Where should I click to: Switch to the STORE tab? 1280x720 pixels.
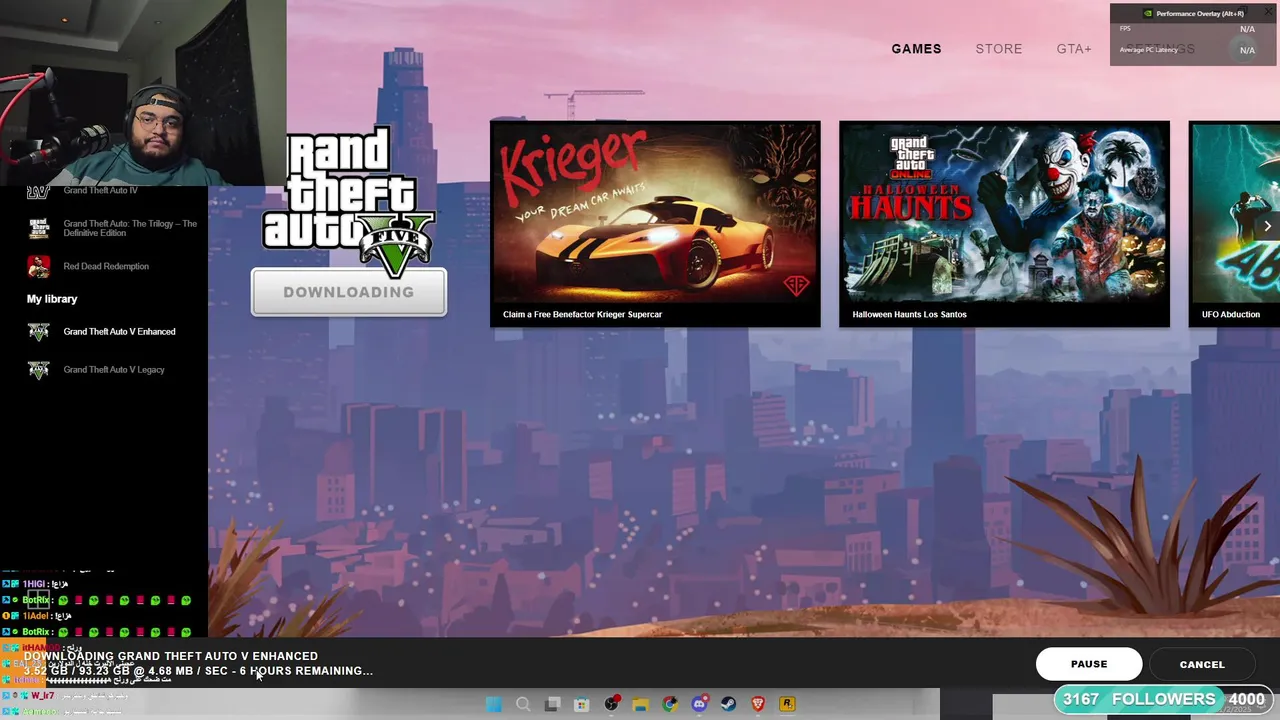(999, 49)
